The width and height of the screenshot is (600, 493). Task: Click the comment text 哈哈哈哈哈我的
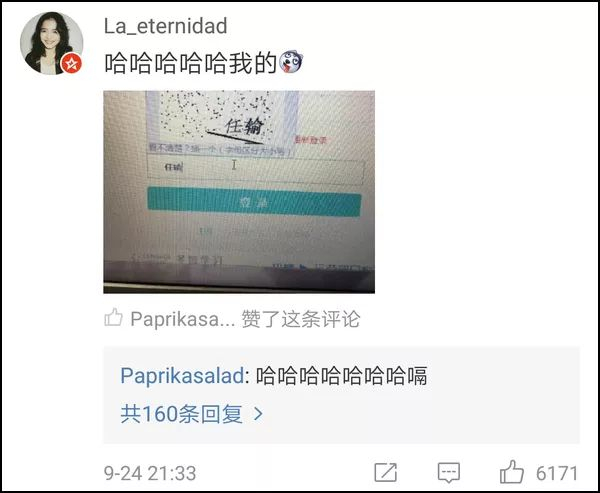coord(191,63)
